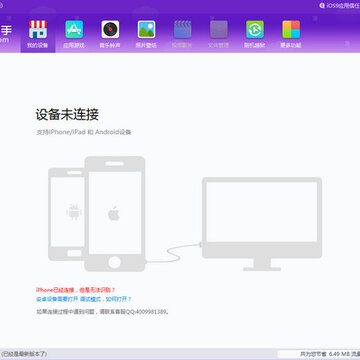
Task: Open the 刷机越狱 green flash/jailbreak icon
Action: click(x=255, y=29)
